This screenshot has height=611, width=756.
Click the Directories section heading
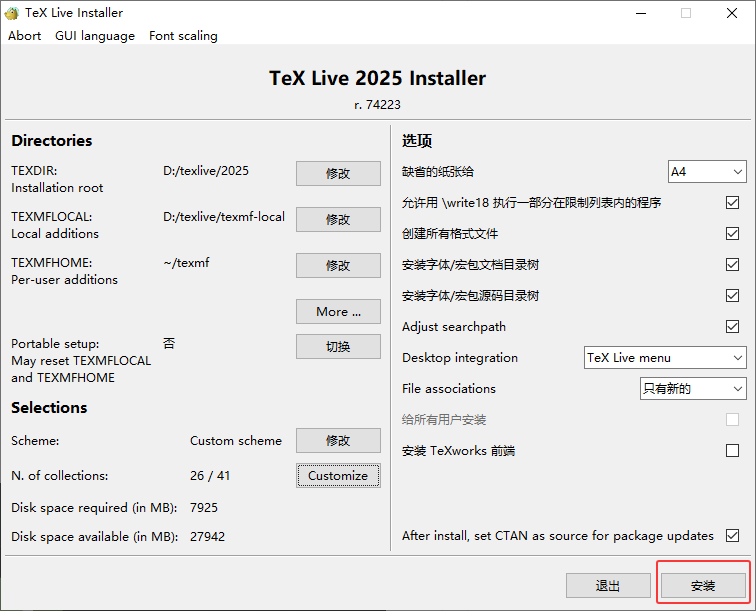tap(52, 140)
